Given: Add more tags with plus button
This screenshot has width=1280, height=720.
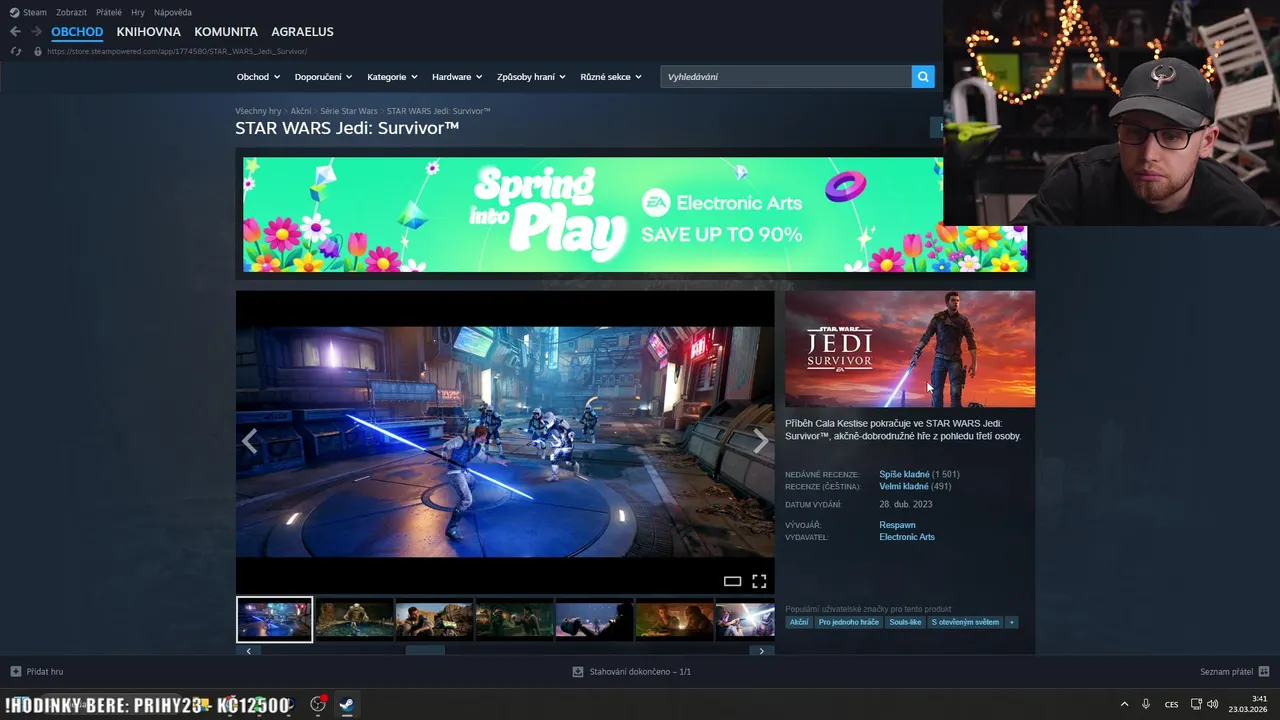Looking at the screenshot, I should [1011, 622].
